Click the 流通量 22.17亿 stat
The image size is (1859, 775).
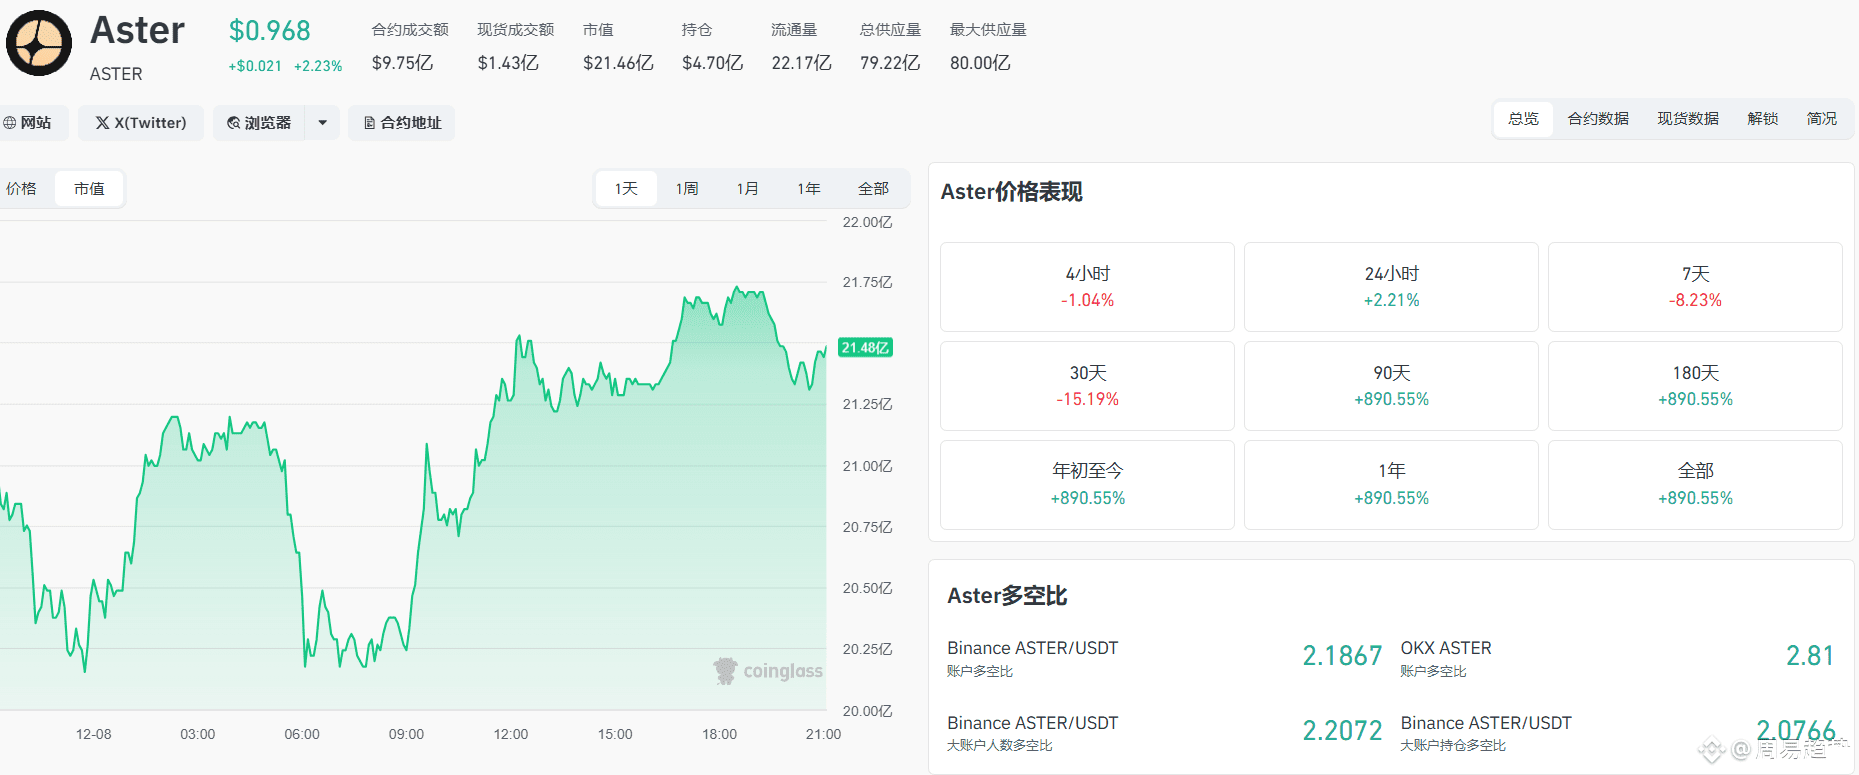point(801,46)
